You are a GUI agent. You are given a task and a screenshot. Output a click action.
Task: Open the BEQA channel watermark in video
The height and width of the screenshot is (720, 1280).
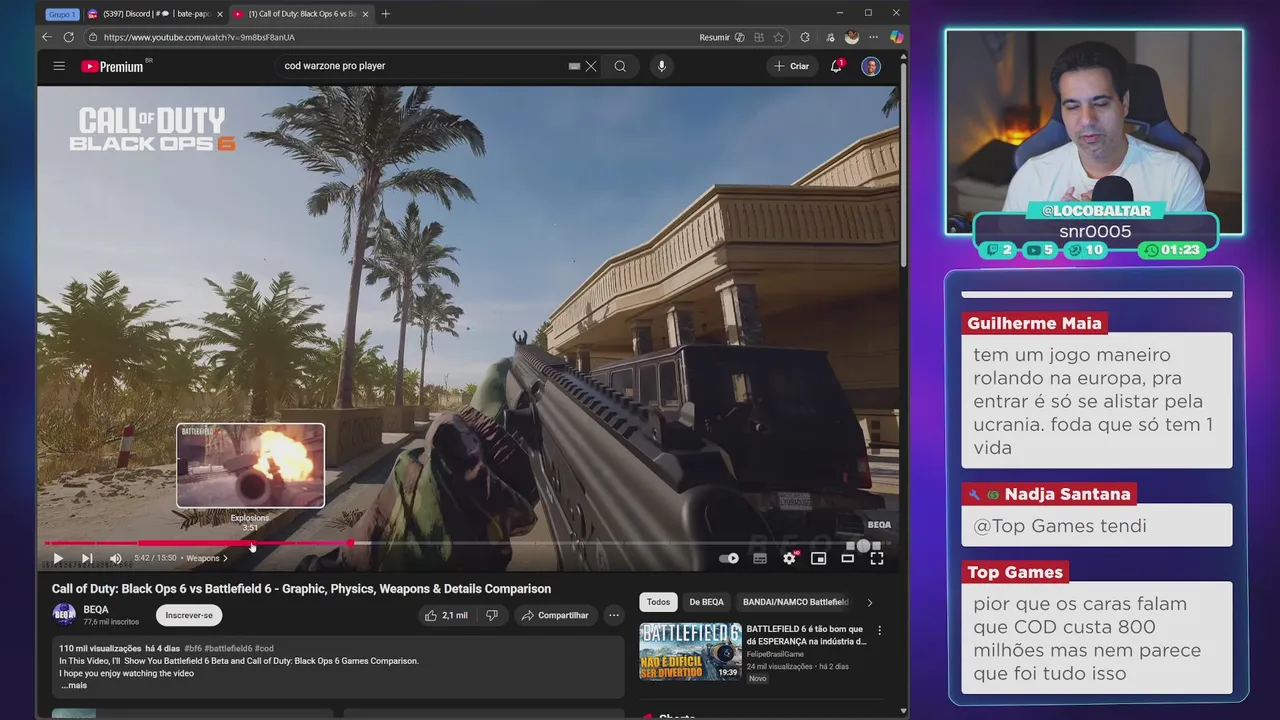coord(879,524)
